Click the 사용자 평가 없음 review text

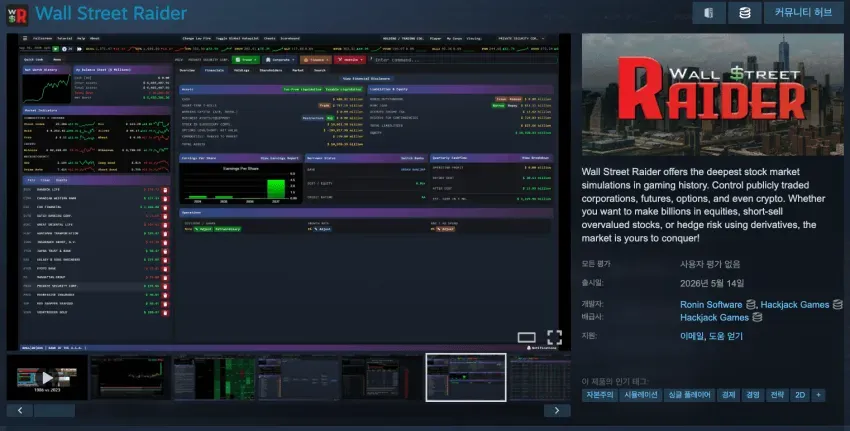710,265
